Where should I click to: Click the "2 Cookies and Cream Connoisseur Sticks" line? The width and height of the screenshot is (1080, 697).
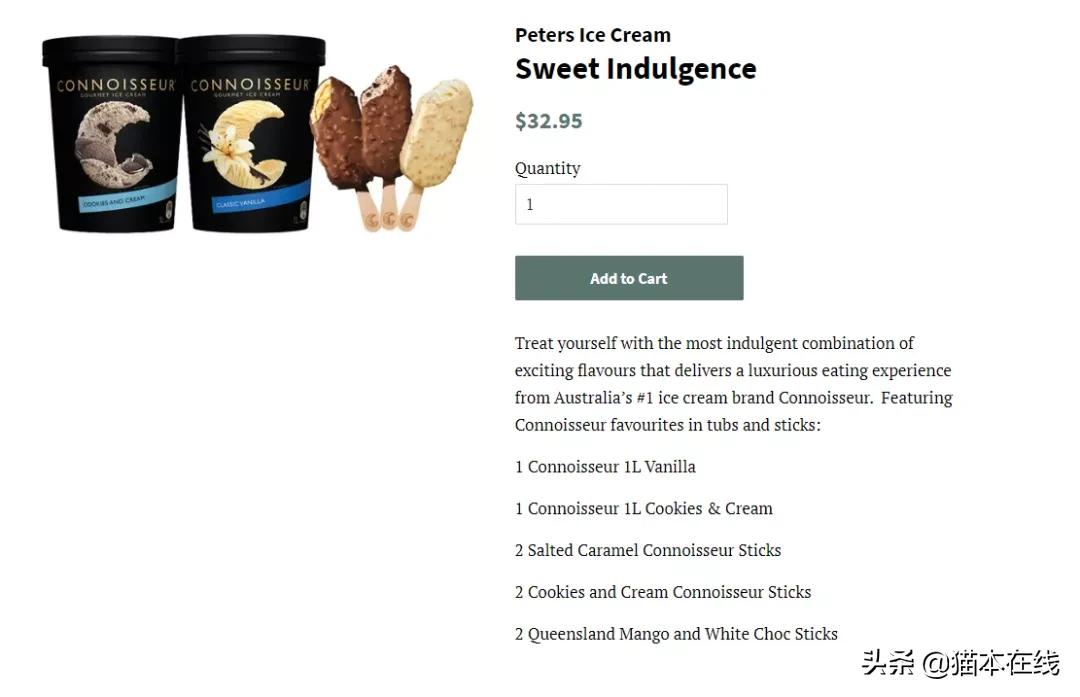(x=662, y=592)
